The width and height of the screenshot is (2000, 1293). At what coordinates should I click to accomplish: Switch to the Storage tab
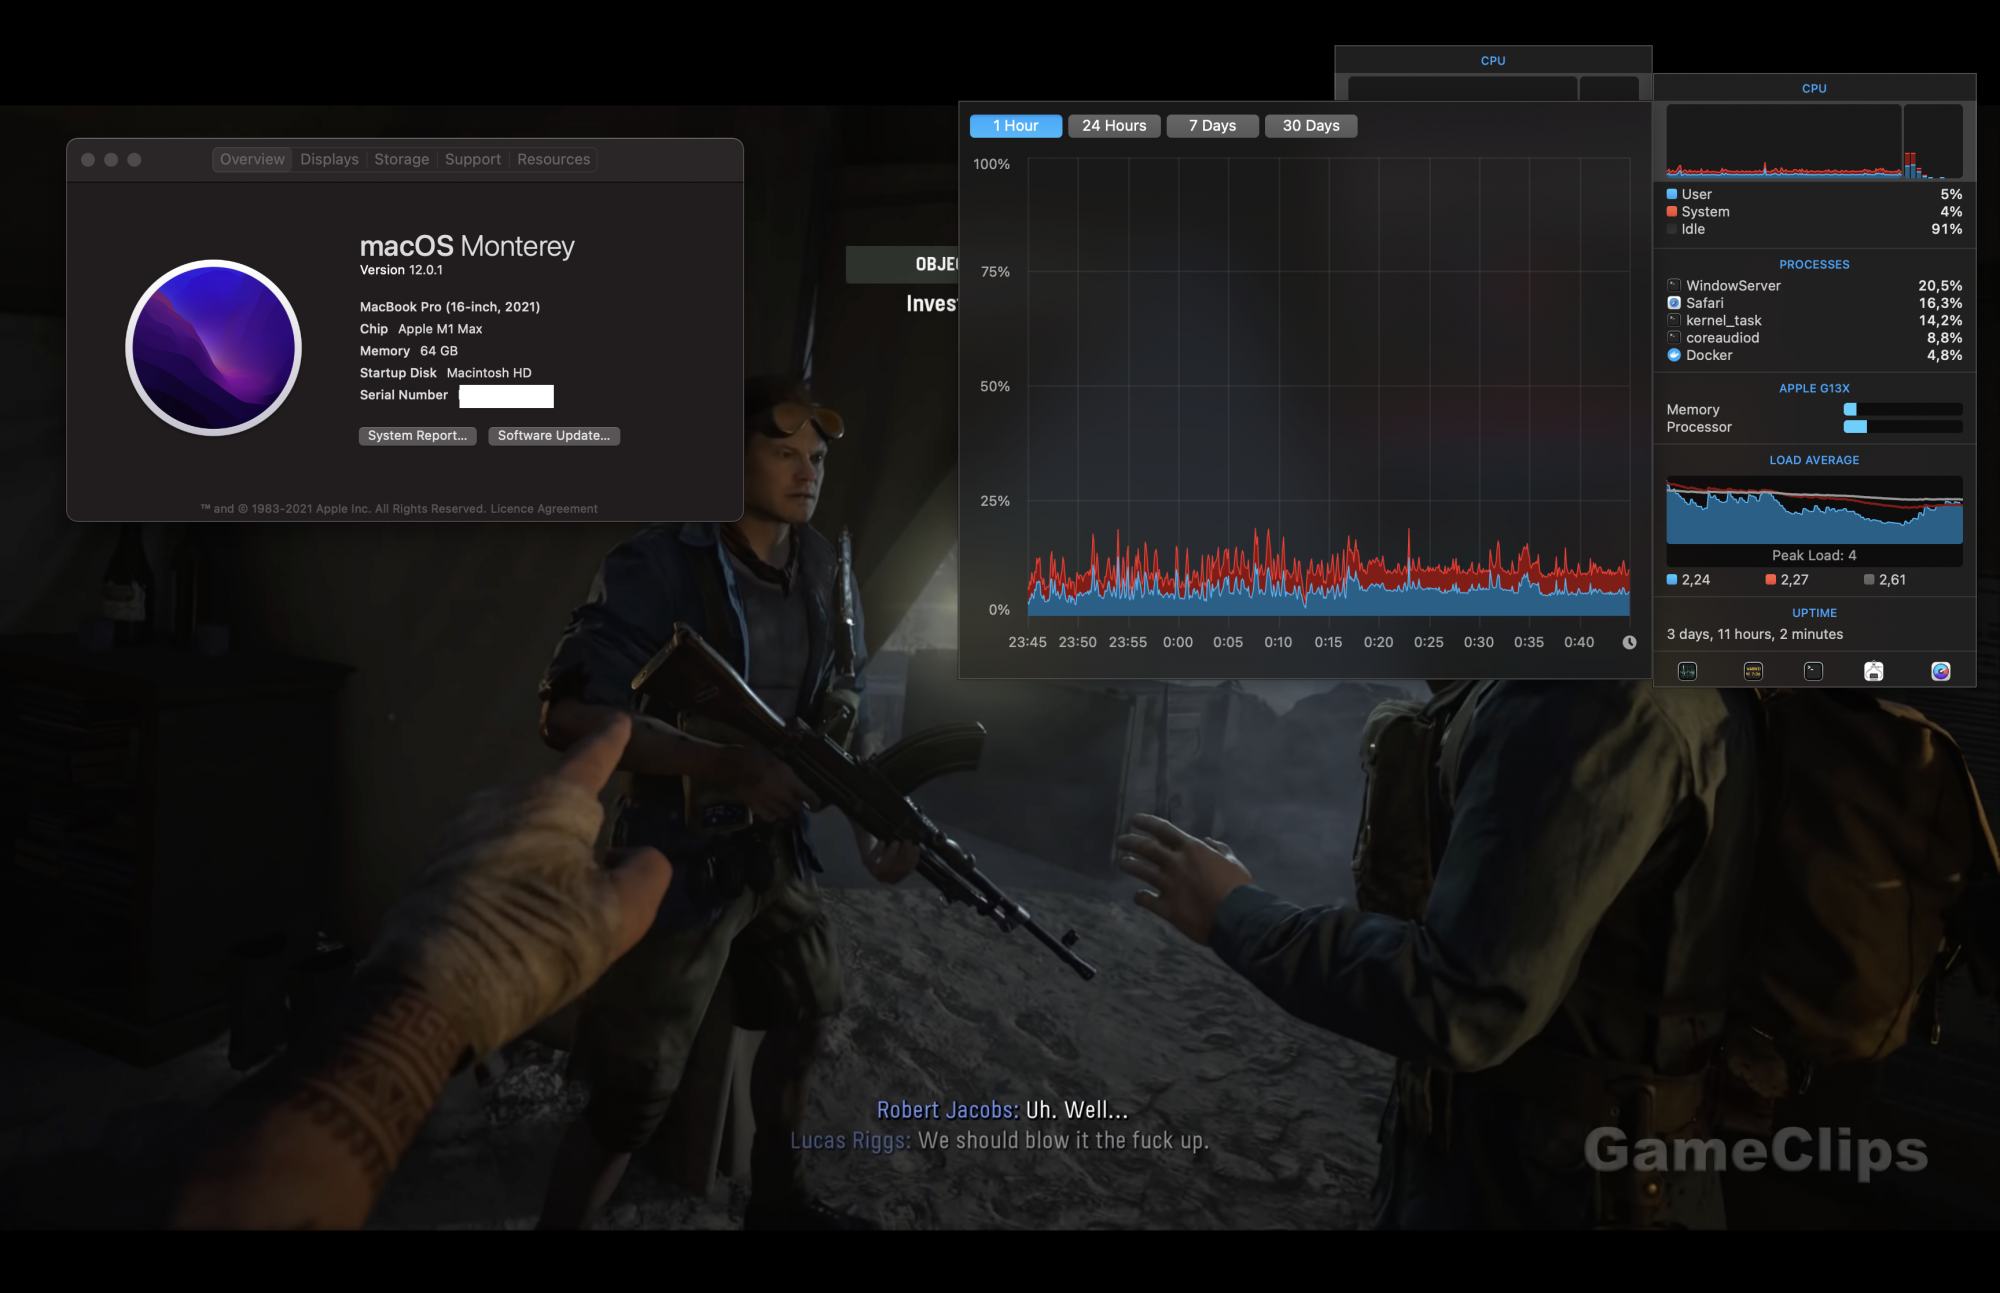[x=401, y=159]
